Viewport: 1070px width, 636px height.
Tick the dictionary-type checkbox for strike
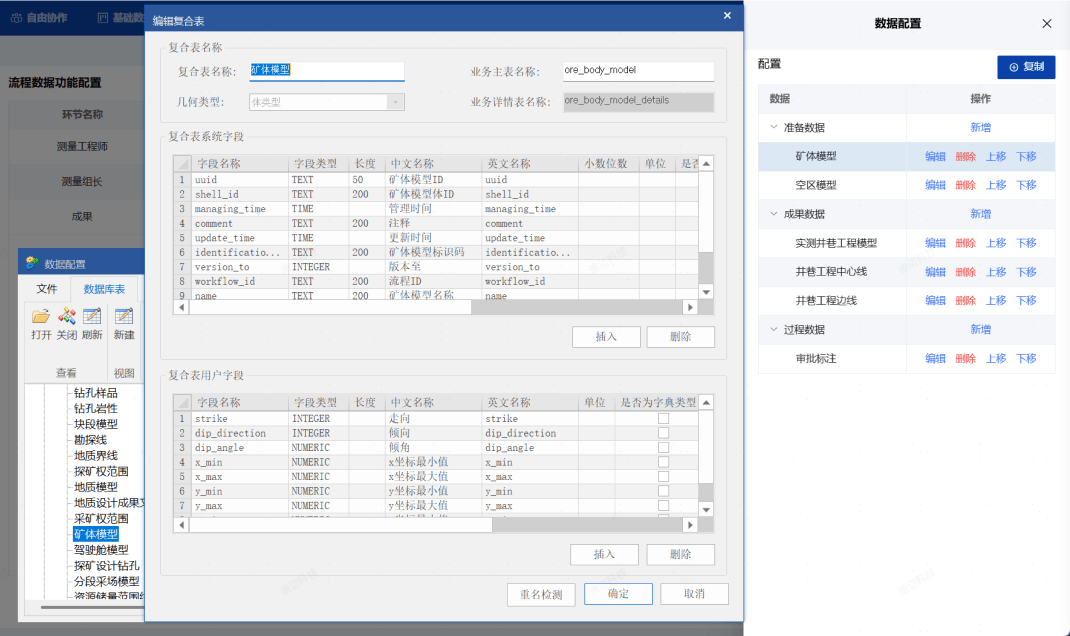point(663,418)
